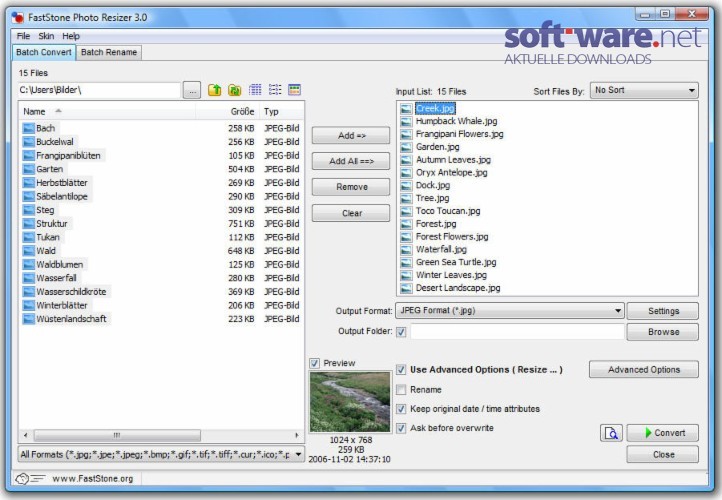This screenshot has height=500, width=722.
Task: Switch to the Batch Convert tab
Action: click(x=44, y=52)
